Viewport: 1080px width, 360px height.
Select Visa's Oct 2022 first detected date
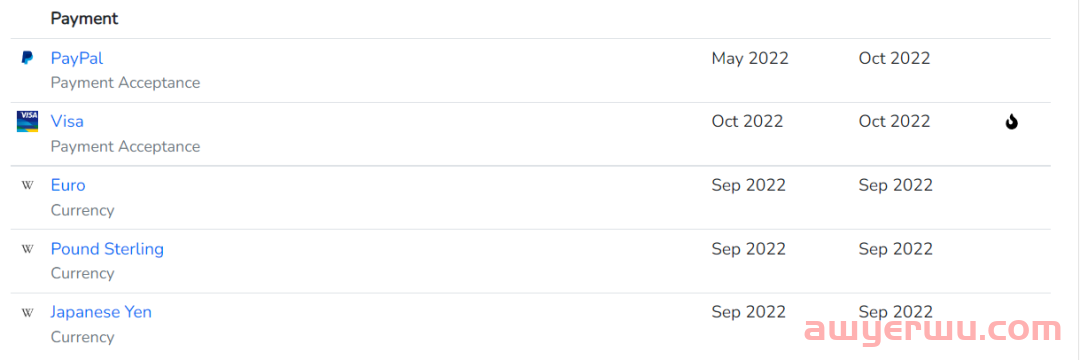coord(747,121)
